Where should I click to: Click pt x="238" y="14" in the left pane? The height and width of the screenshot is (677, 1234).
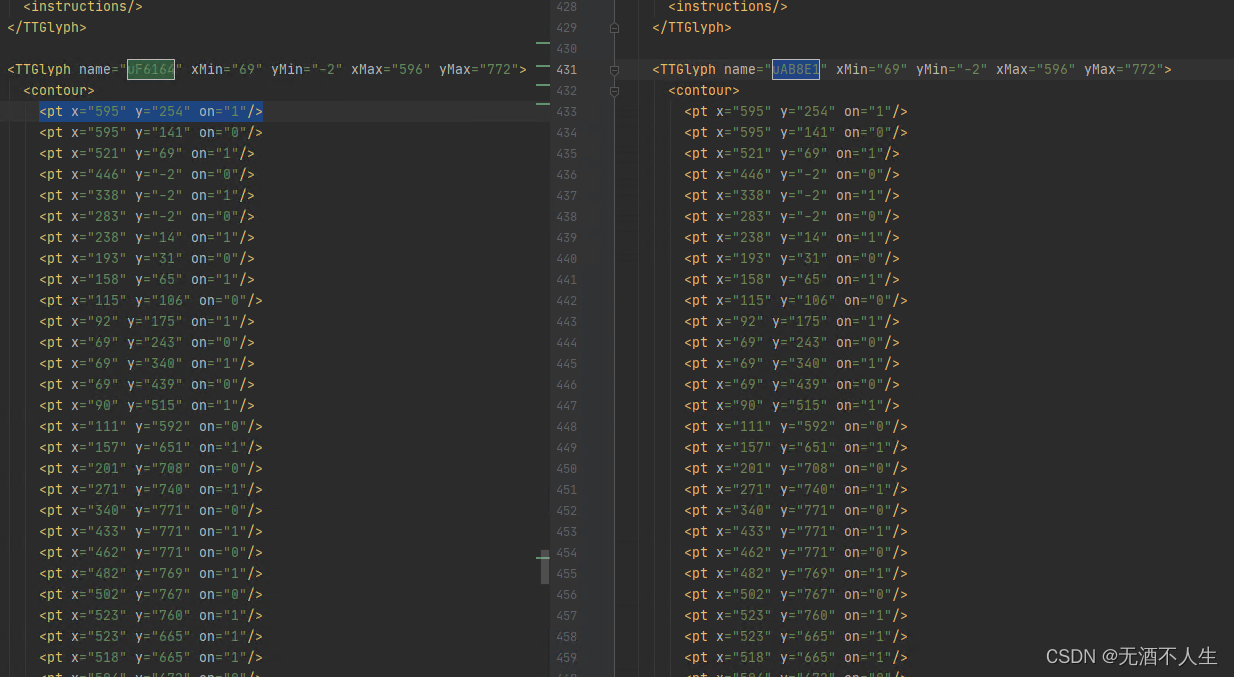147,237
